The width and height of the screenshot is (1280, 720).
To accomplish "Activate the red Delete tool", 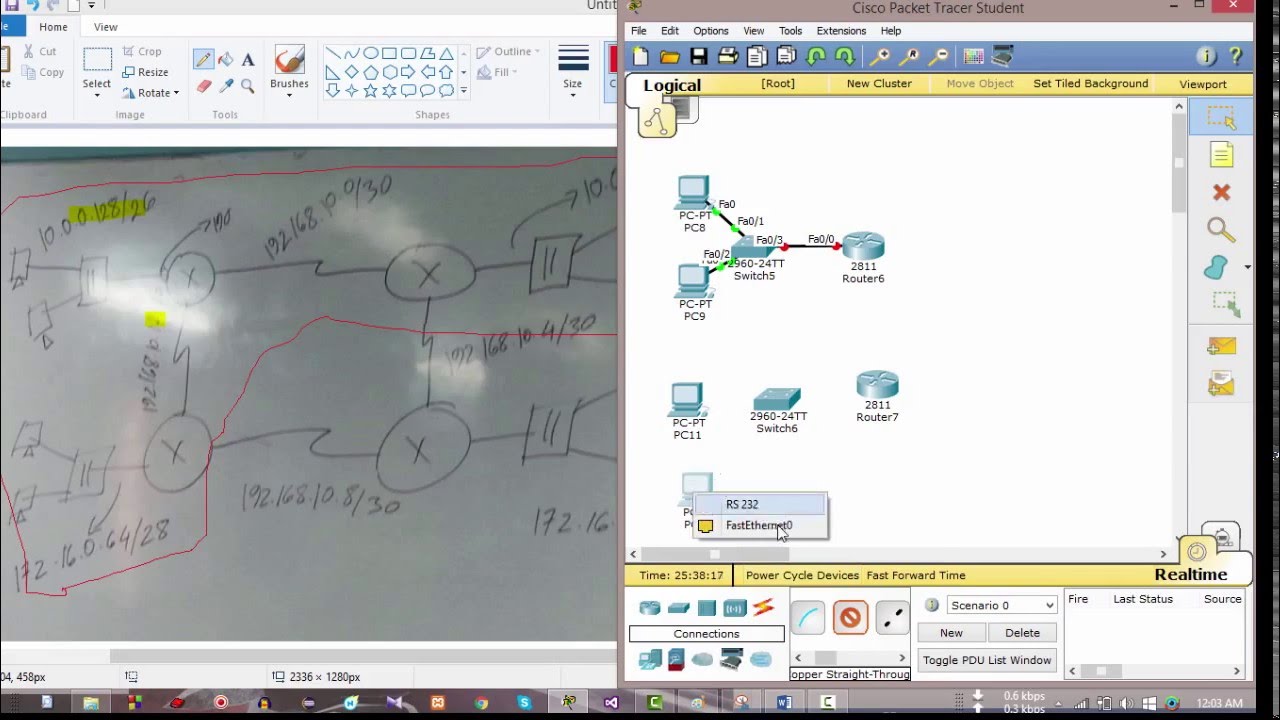I will [1221, 192].
